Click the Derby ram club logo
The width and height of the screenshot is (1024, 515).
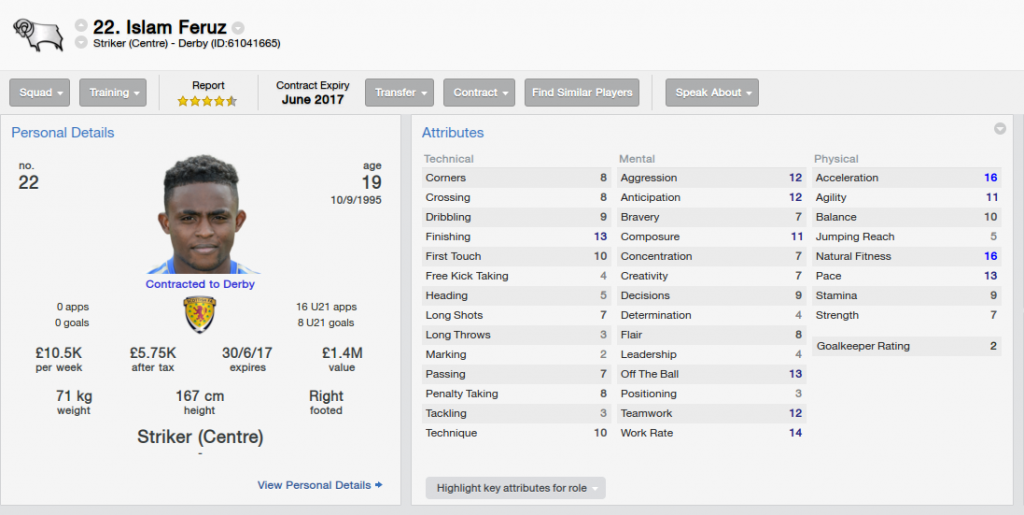coord(38,35)
